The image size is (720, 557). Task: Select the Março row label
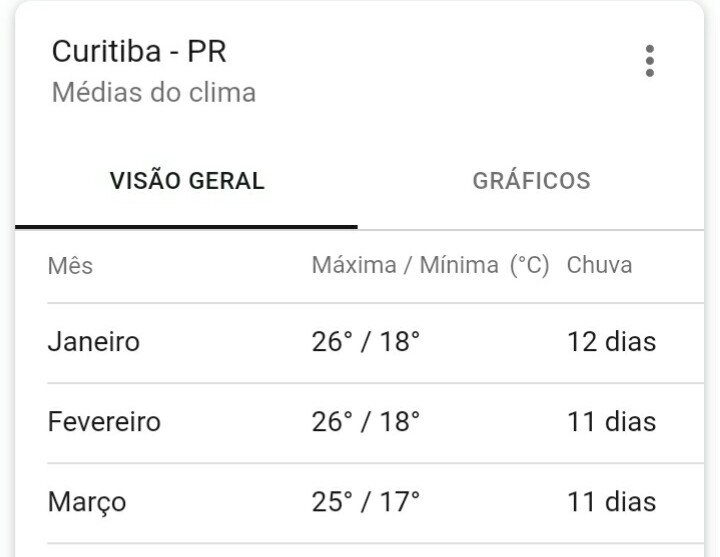coord(87,502)
